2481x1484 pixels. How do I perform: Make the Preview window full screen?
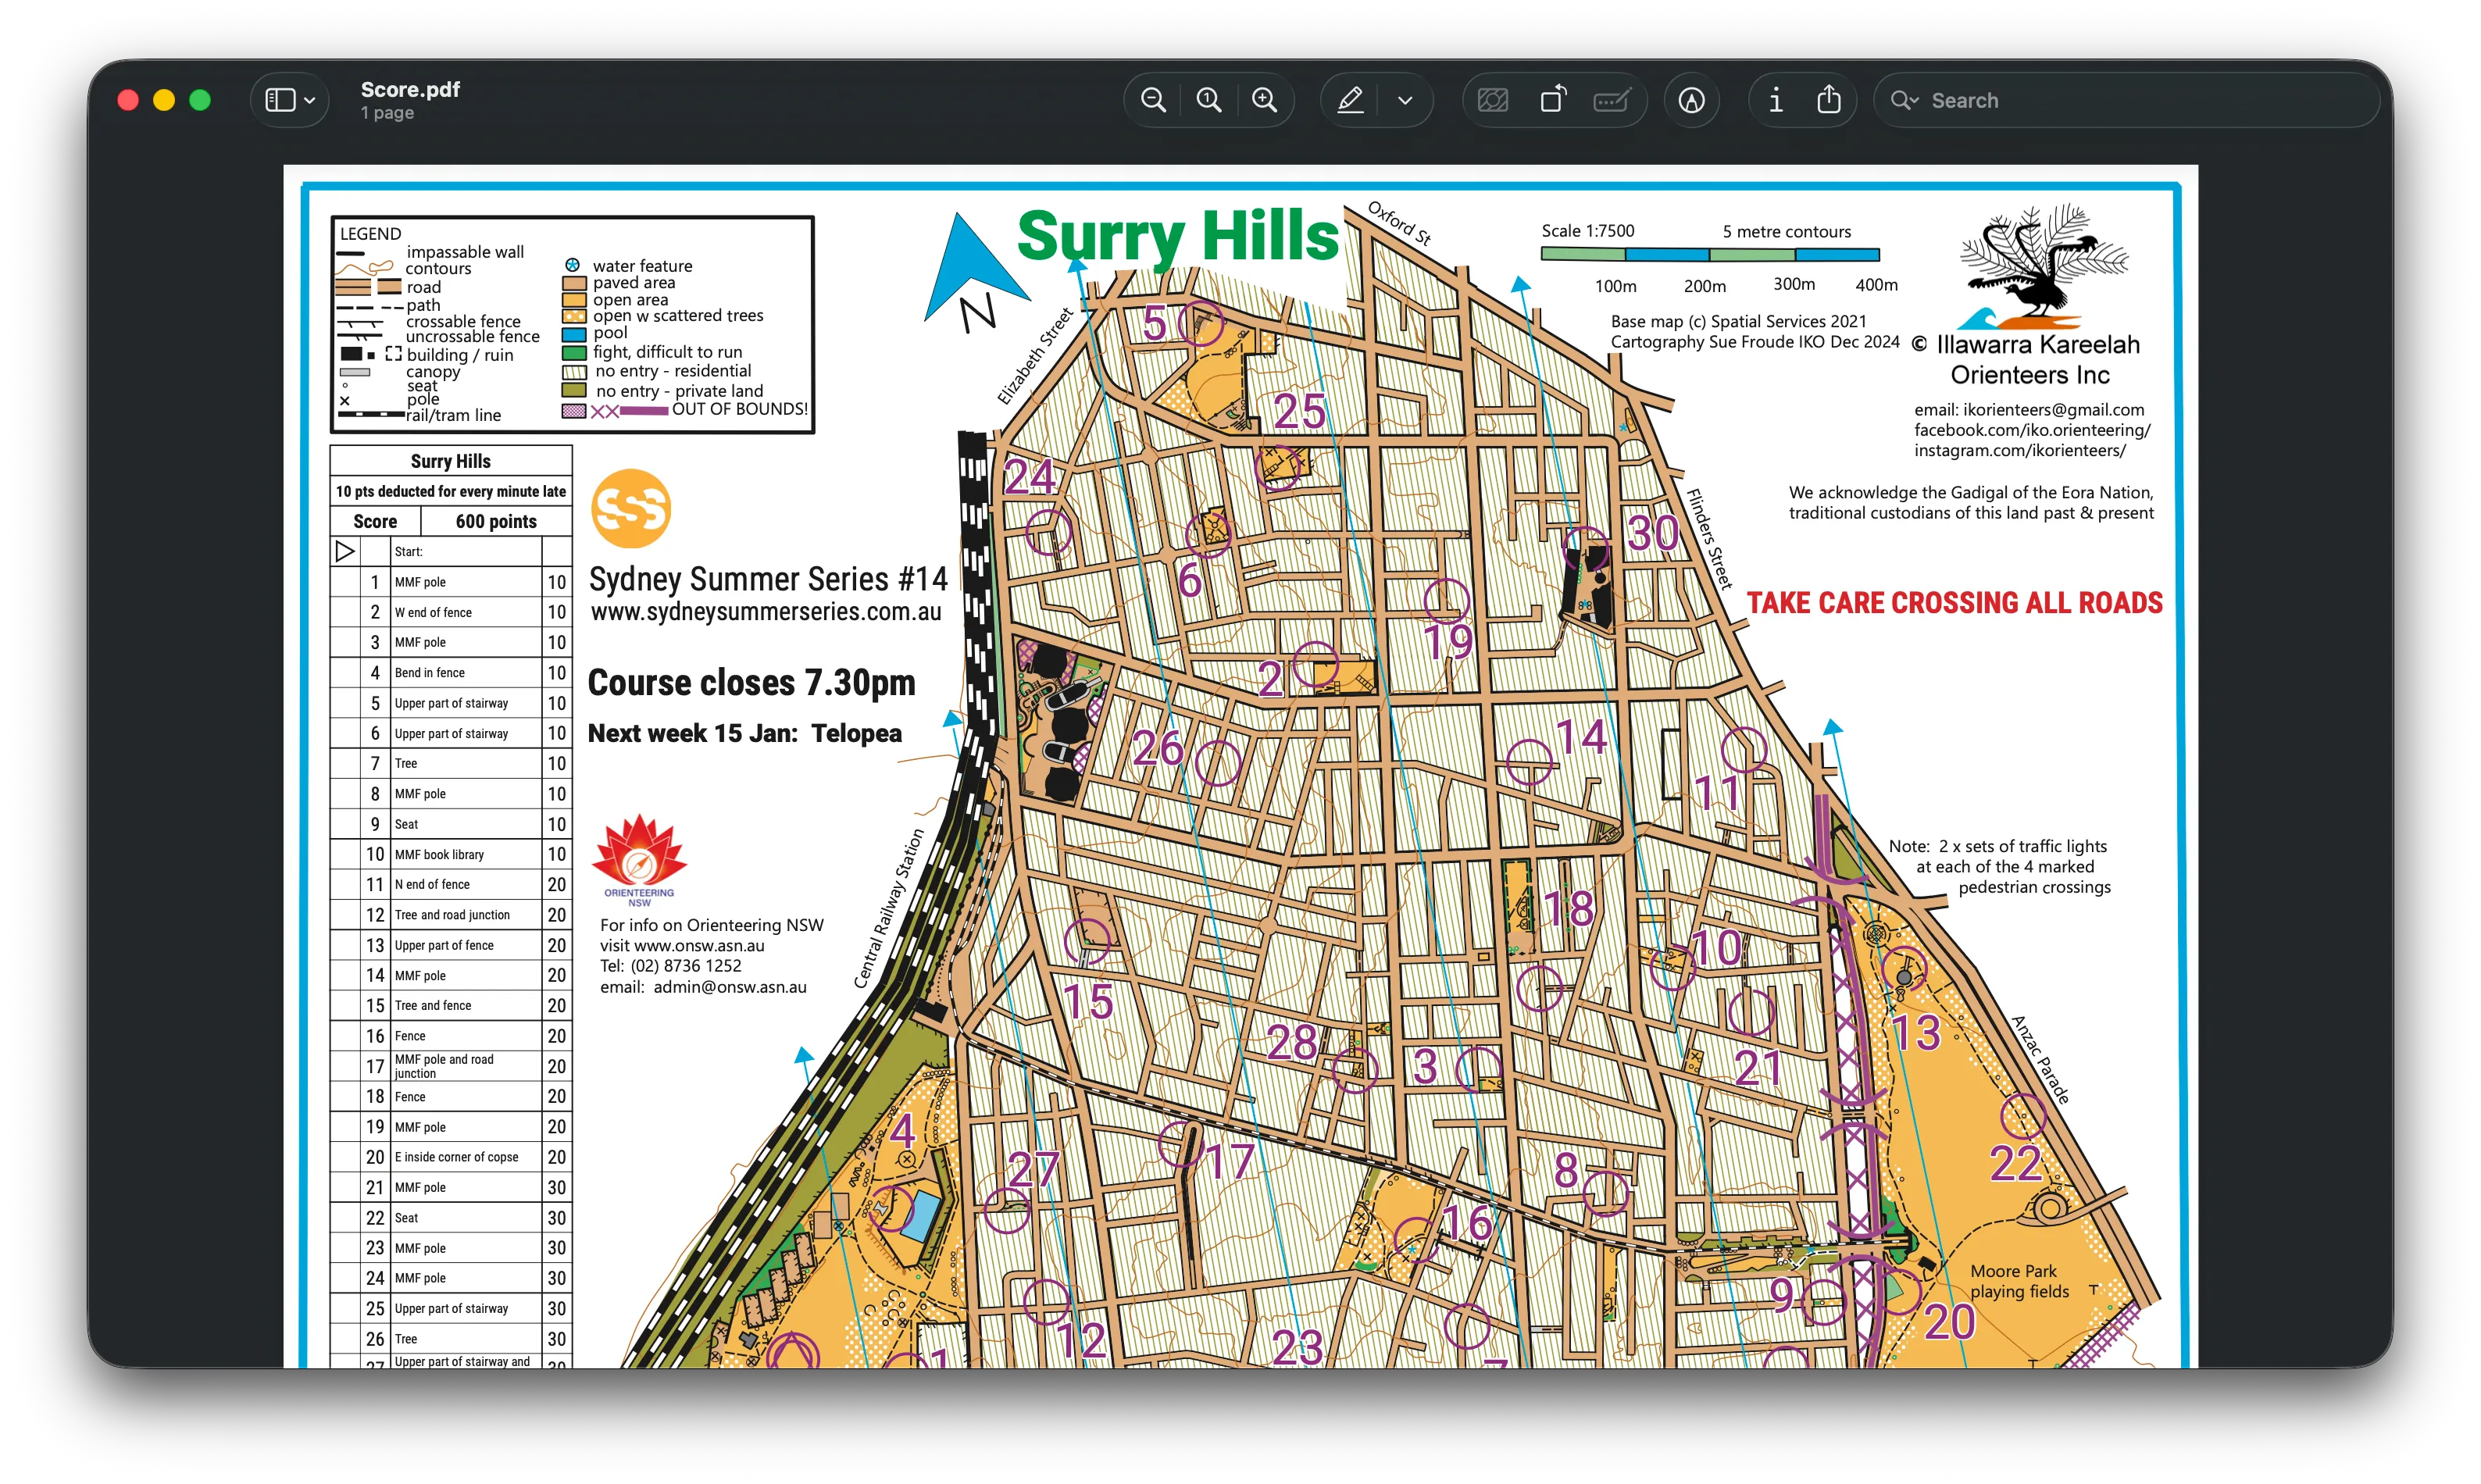pos(200,100)
